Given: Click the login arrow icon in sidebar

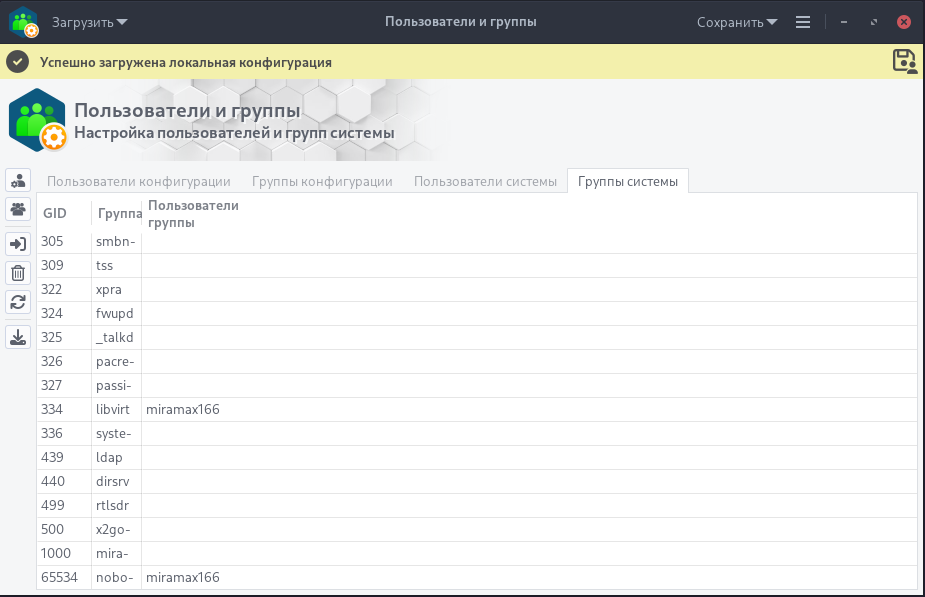Looking at the screenshot, I should [18, 244].
